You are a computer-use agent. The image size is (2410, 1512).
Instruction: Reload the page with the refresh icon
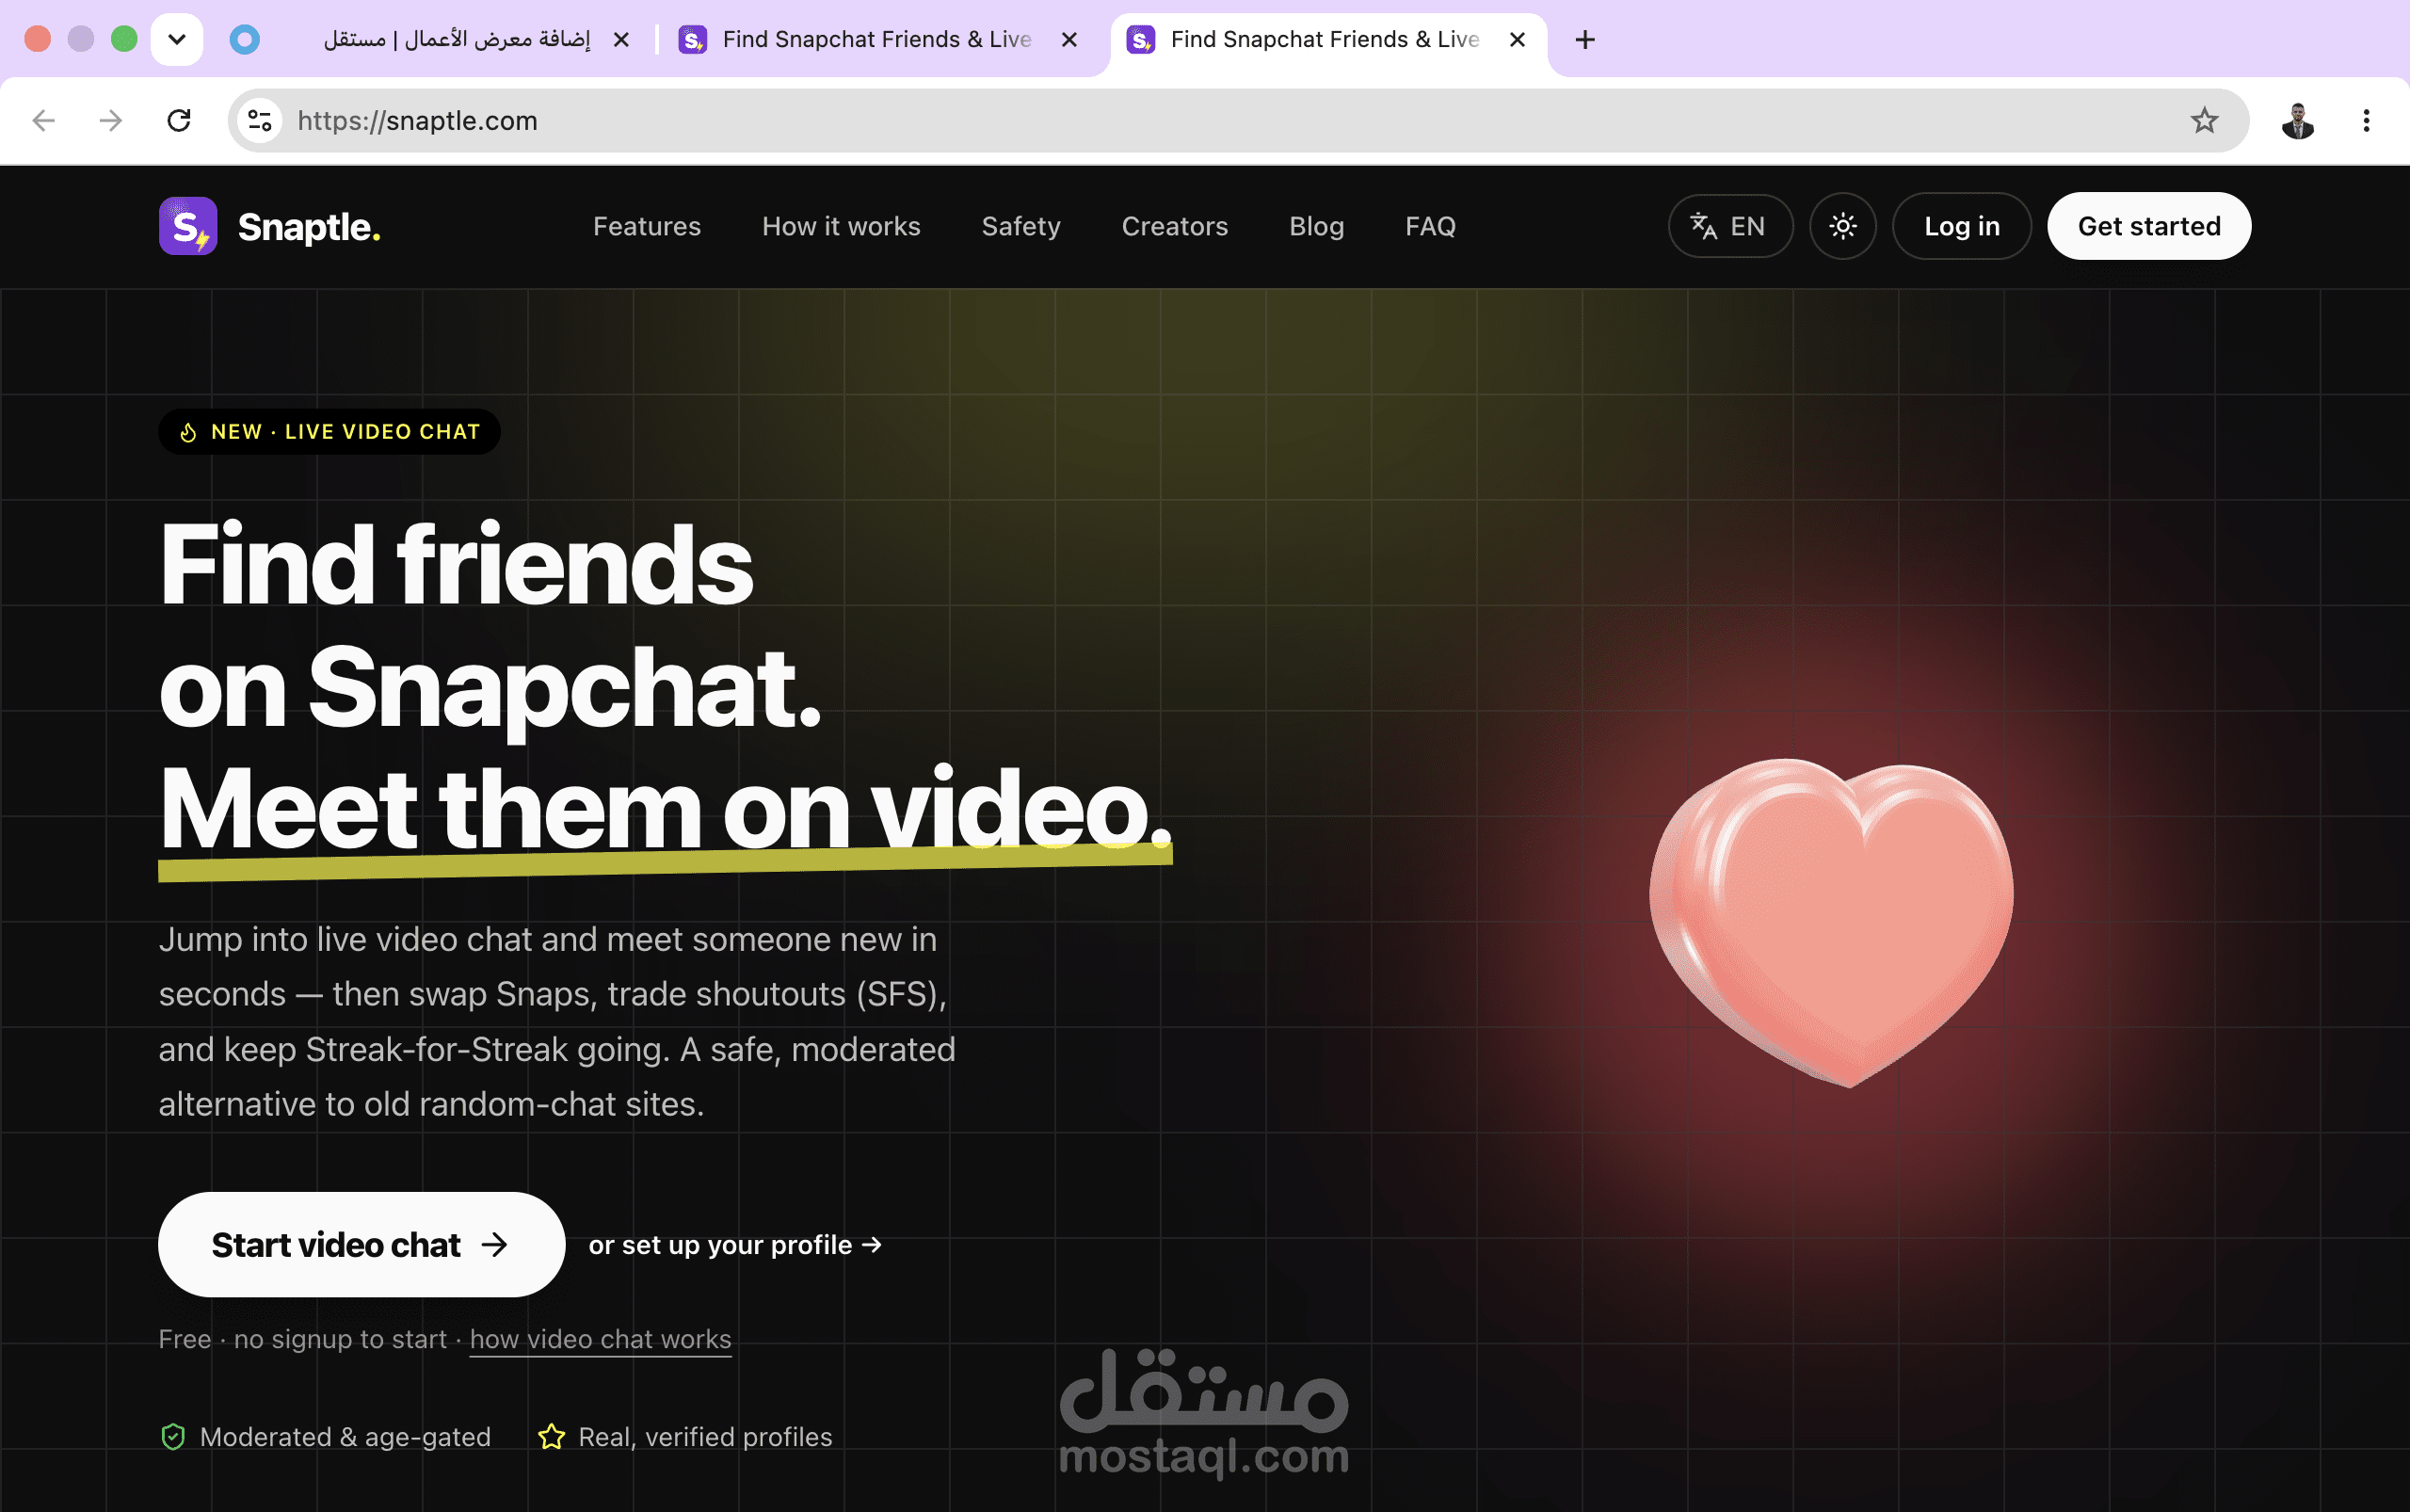[x=179, y=121]
